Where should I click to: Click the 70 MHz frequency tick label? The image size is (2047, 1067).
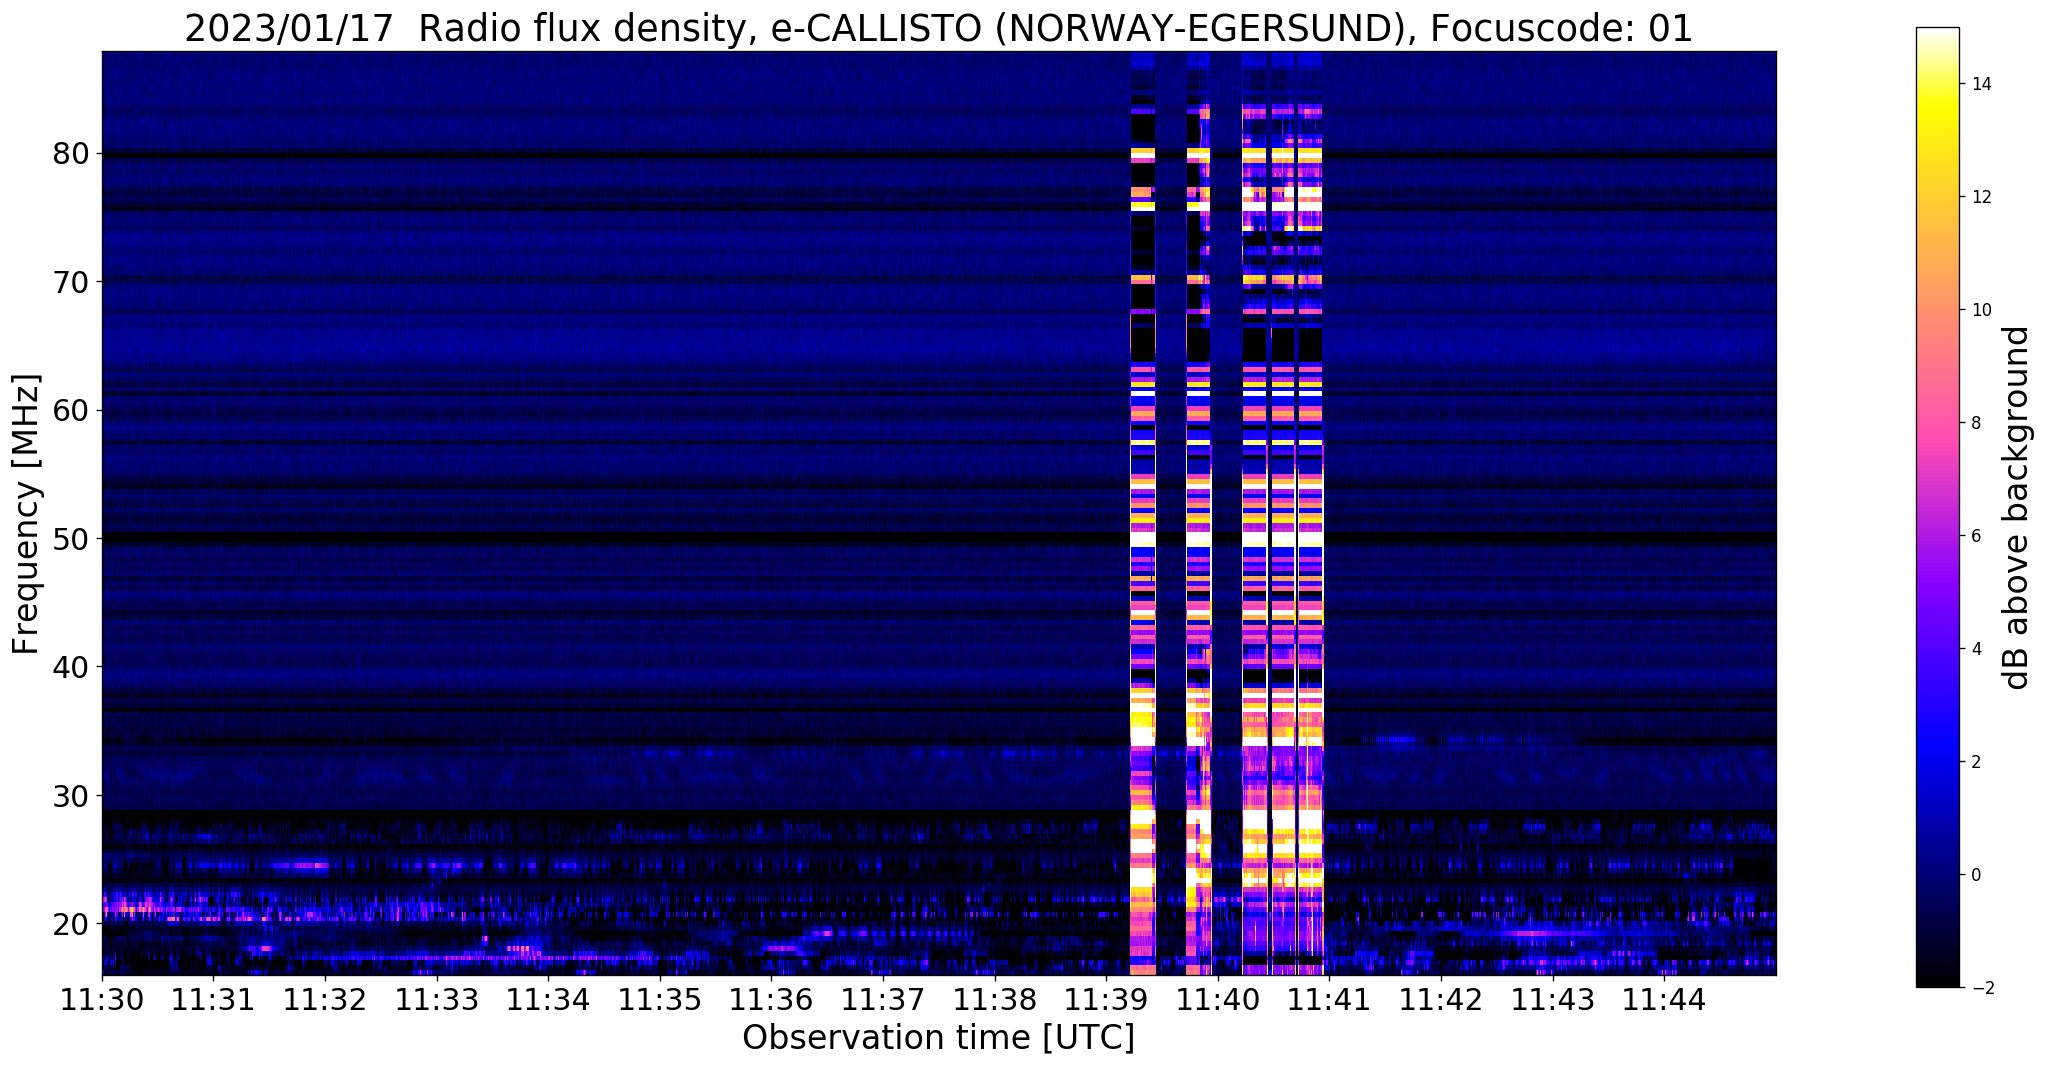click(x=71, y=282)
